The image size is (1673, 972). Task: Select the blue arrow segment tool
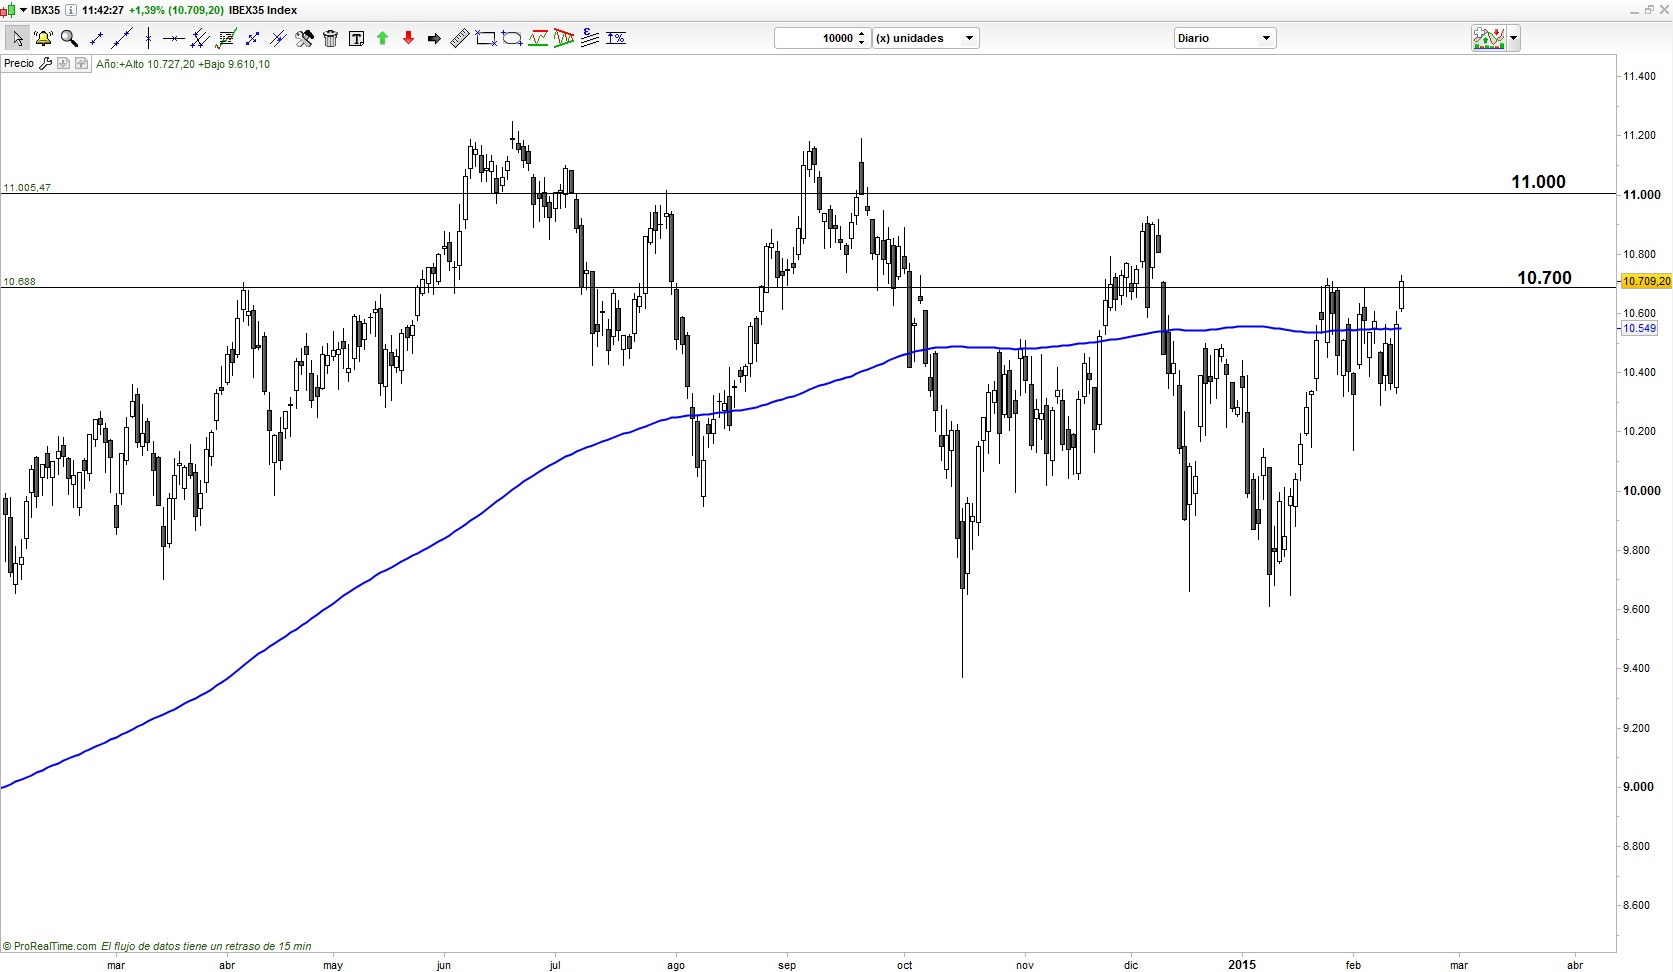pos(252,38)
